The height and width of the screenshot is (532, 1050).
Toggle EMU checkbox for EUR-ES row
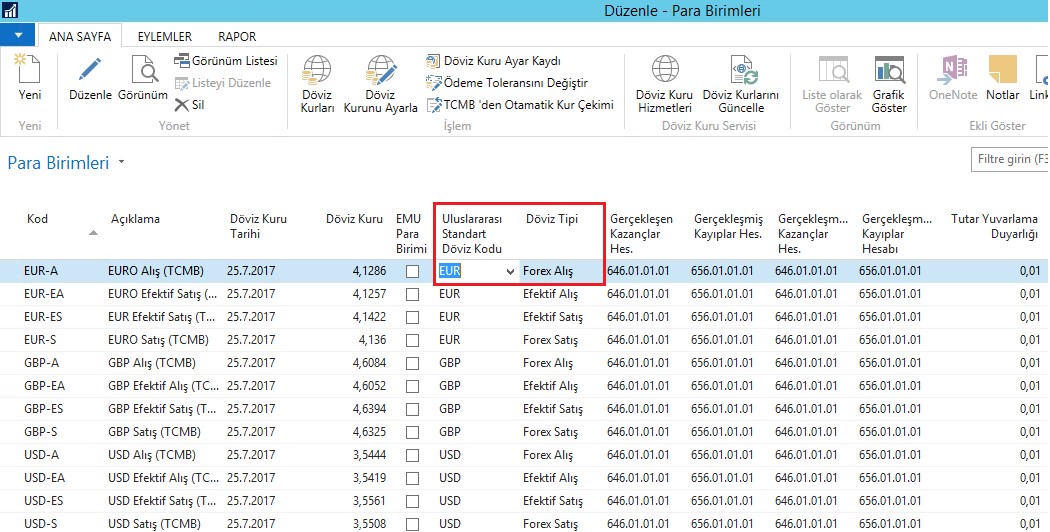tap(412, 317)
